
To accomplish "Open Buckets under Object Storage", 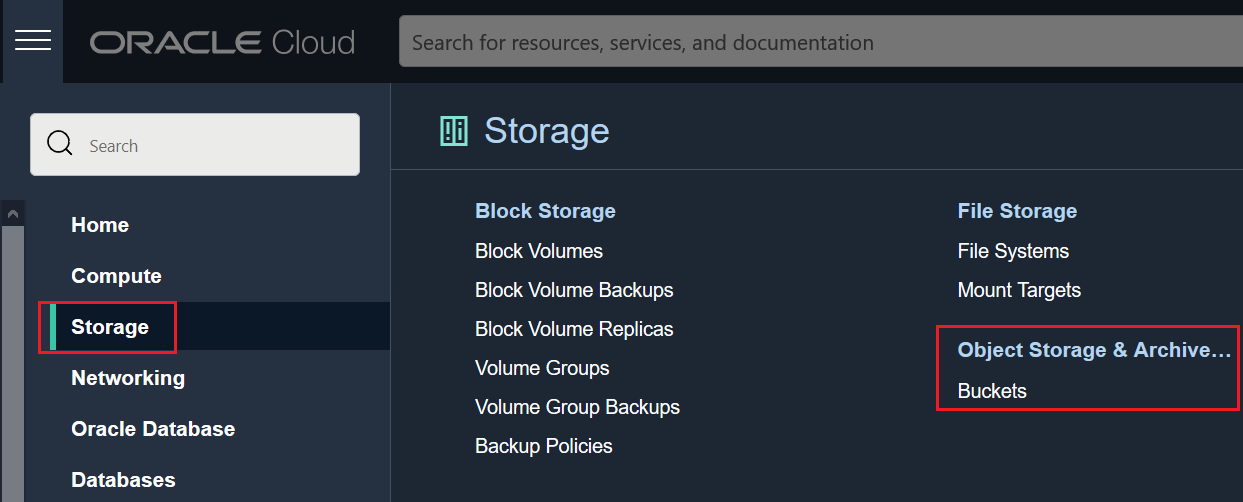I will click(992, 391).
